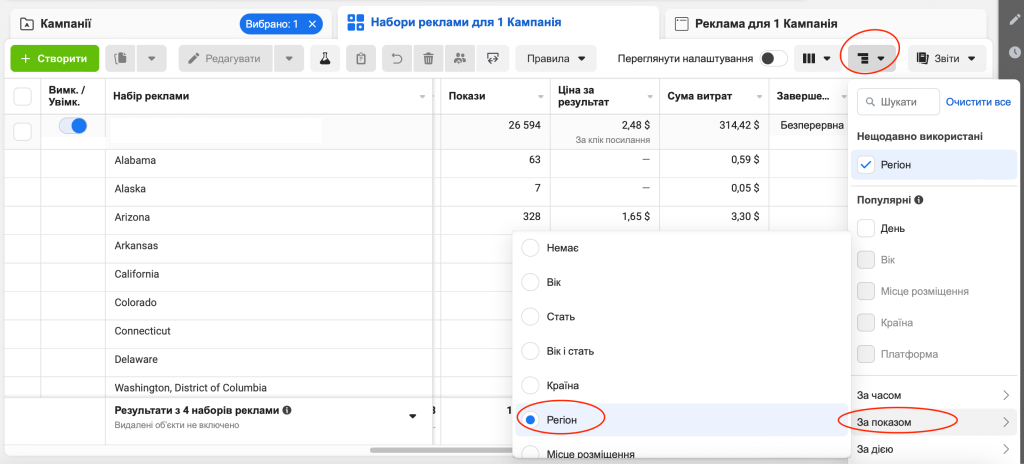Viewport: 1024px width, 464px height.
Task: Expand the За показом submenu
Action: (x=934, y=422)
